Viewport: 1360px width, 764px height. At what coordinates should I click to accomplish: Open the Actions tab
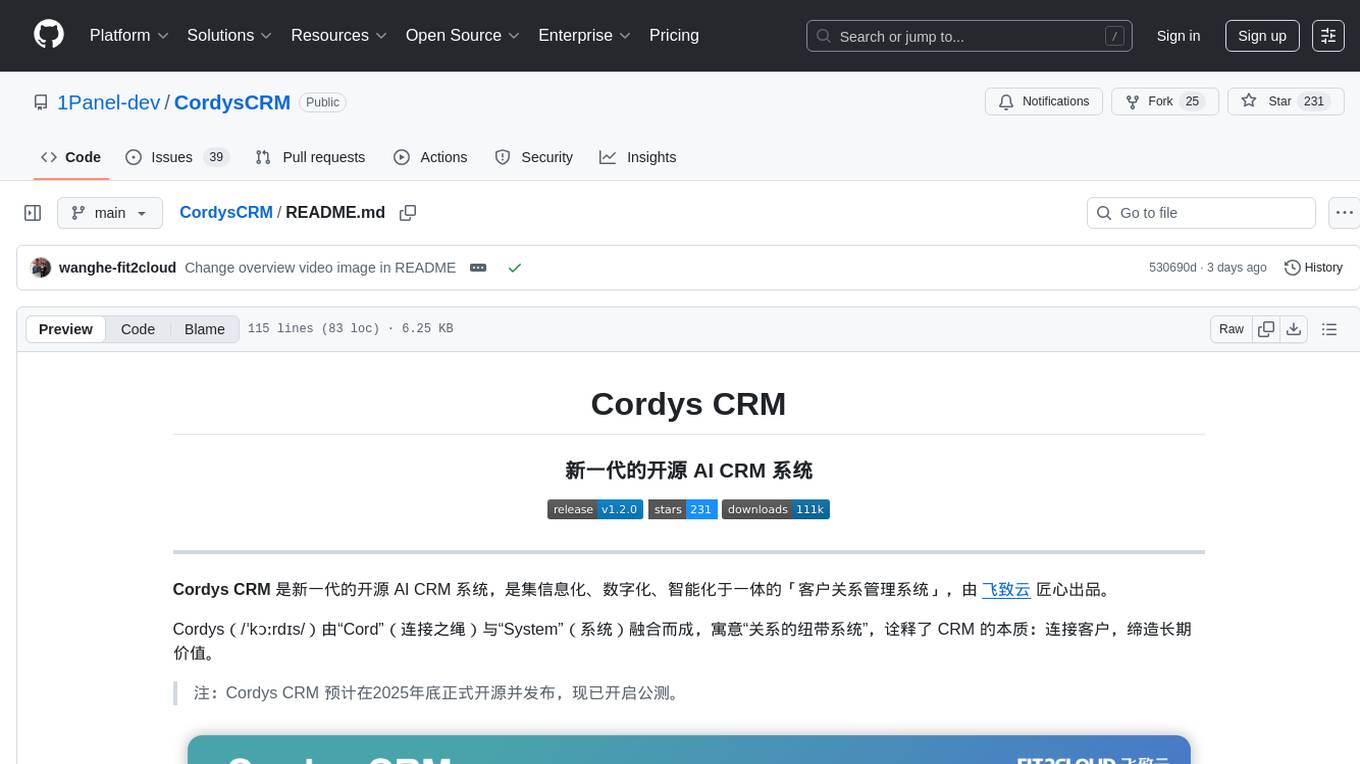click(x=430, y=157)
